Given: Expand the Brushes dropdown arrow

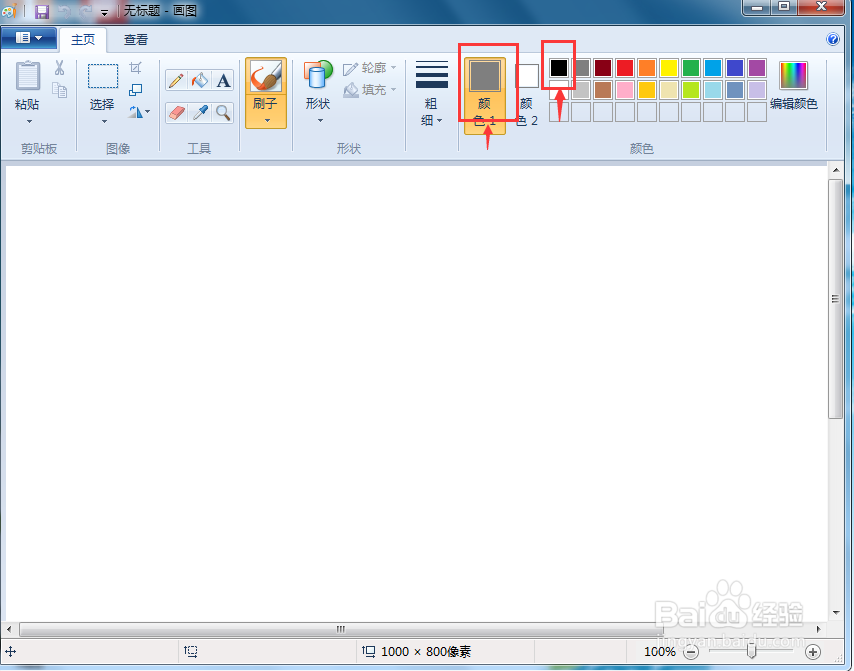Looking at the screenshot, I should coord(267,120).
